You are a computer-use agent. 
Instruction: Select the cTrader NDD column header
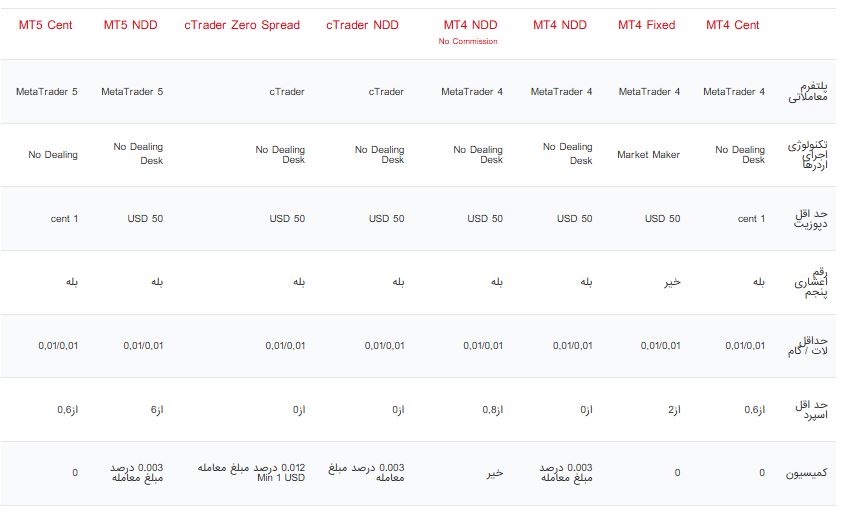[362, 25]
